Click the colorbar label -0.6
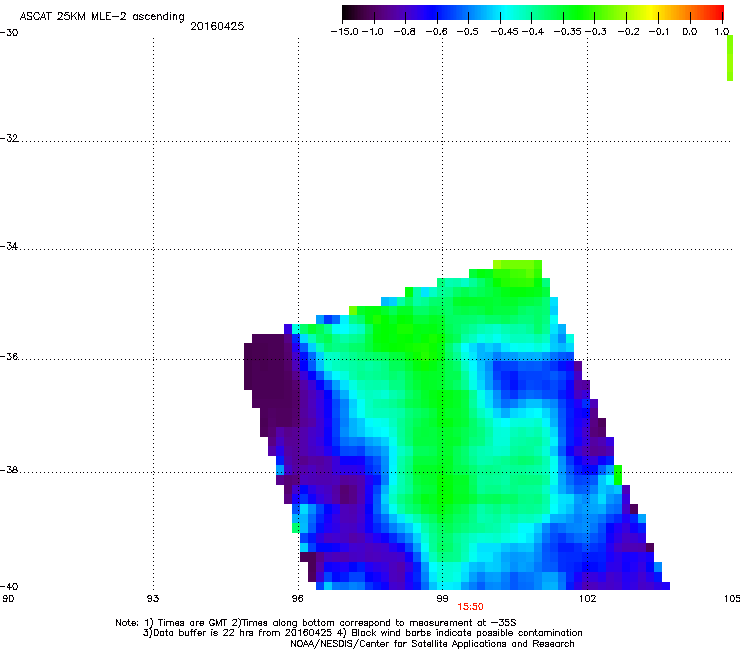 [x=437, y=32]
